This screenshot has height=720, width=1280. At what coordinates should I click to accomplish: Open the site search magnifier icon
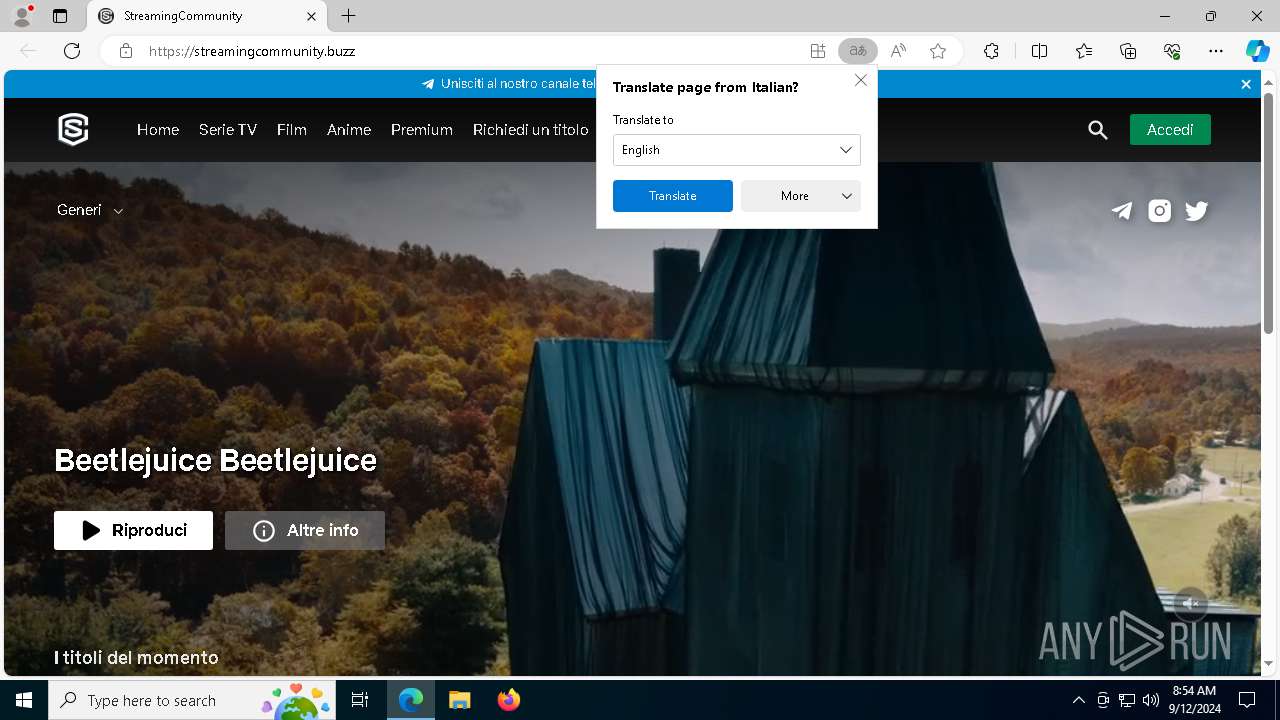click(1098, 130)
